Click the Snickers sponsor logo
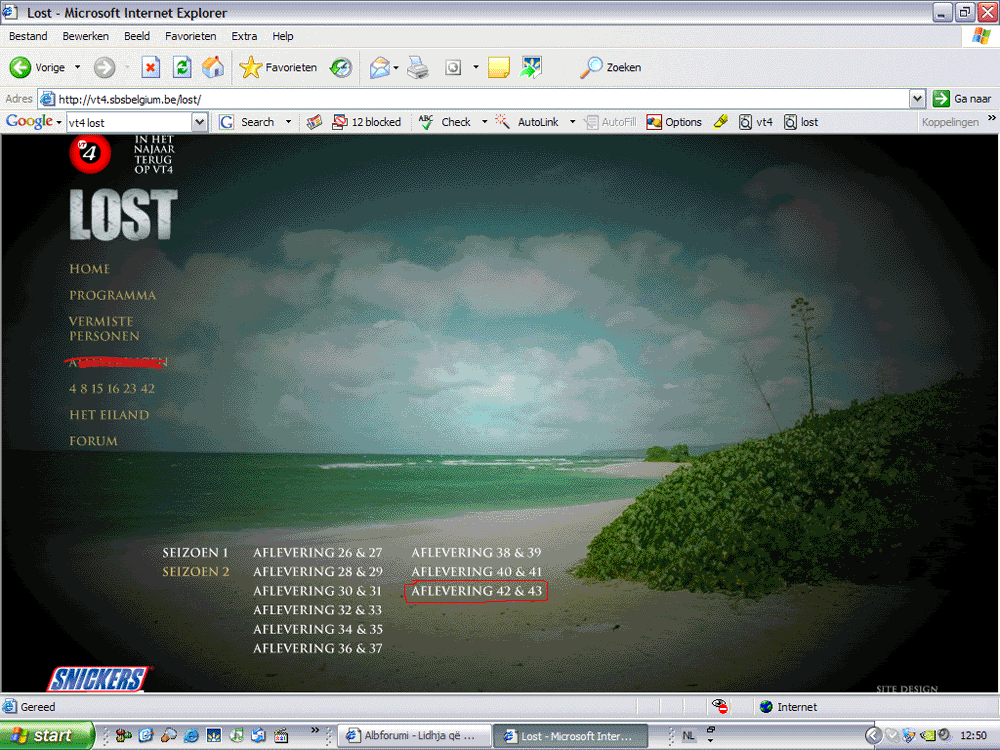Screen dimensions: 1000x750 coord(99,679)
